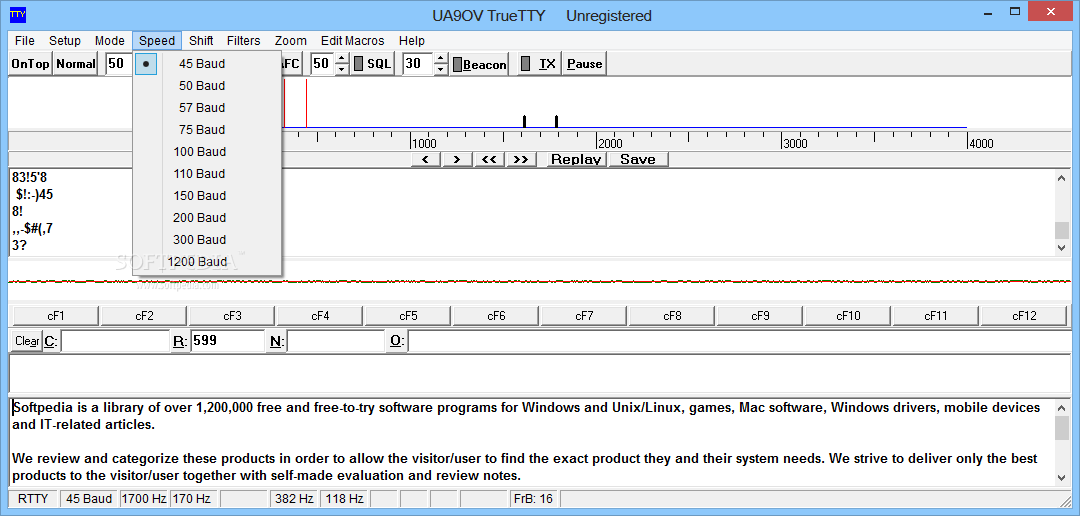Run the cF2 macro
This screenshot has width=1080, height=516.
[x=144, y=316]
